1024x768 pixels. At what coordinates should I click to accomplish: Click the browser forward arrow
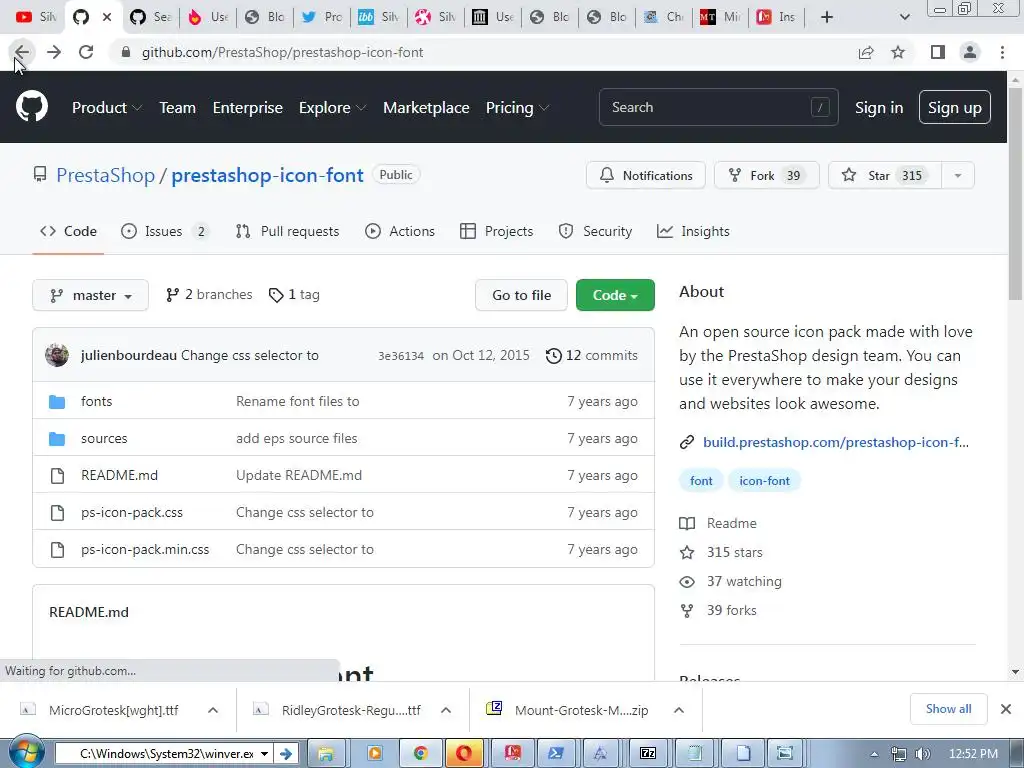pos(54,52)
